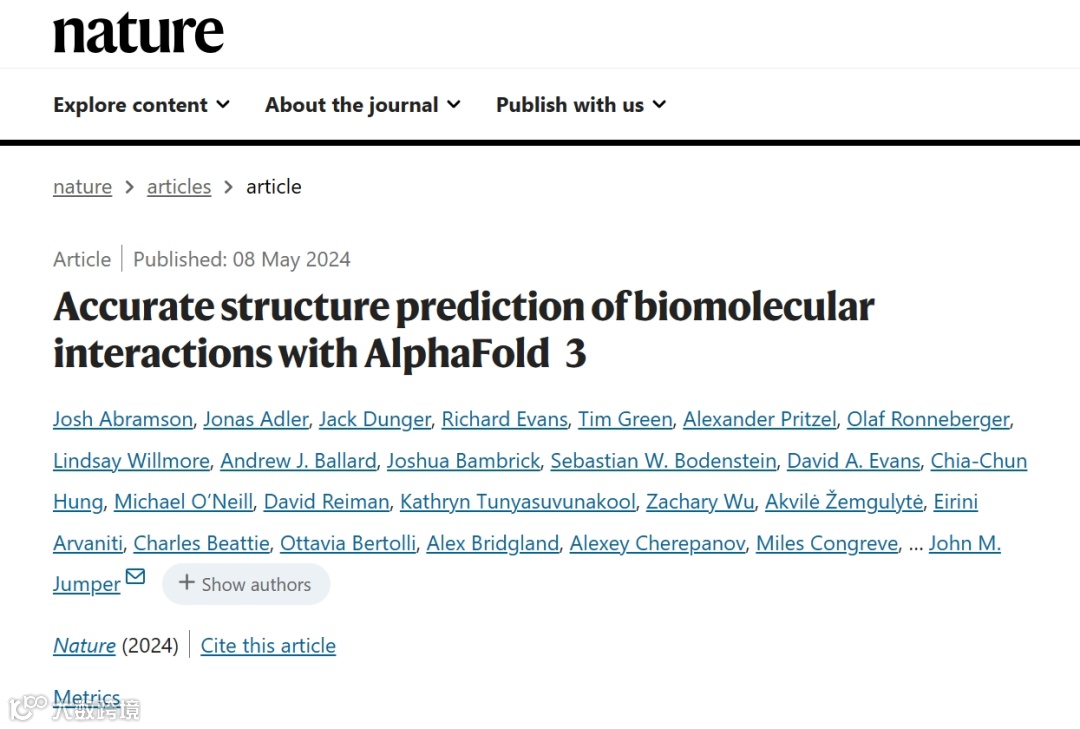Open the articles breadcrumb link
This screenshot has width=1080, height=729.
coord(179,187)
